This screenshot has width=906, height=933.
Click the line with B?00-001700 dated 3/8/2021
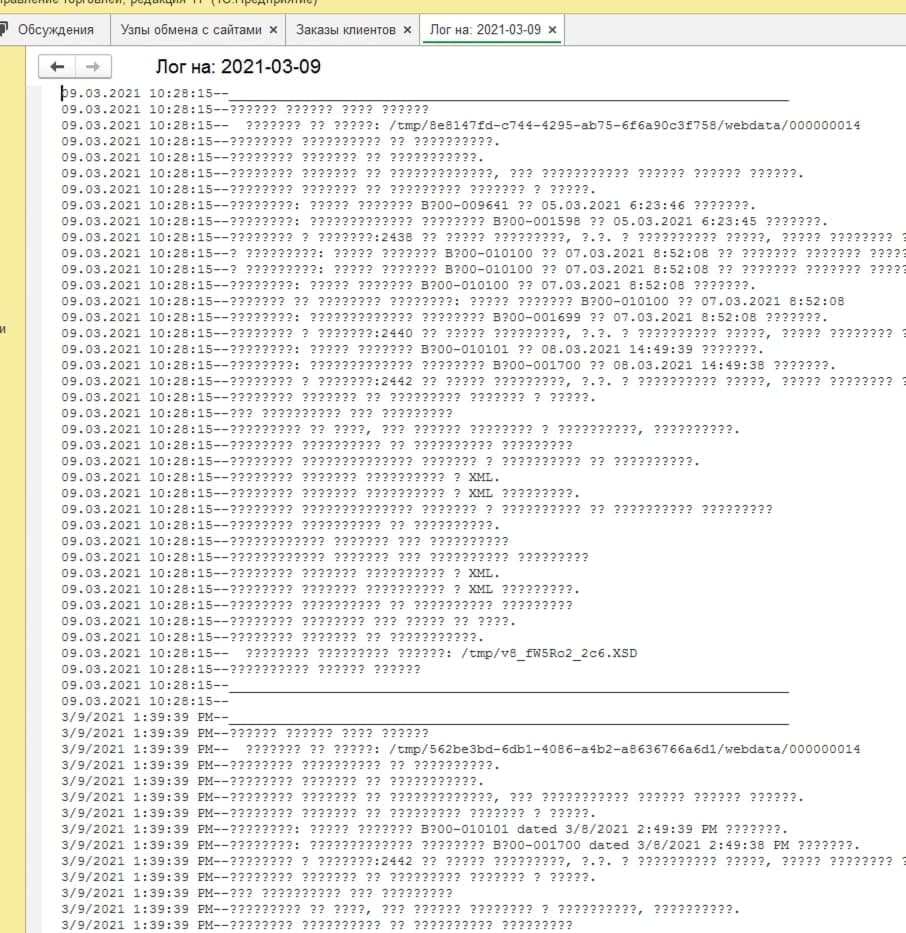pyautogui.click(x=460, y=845)
